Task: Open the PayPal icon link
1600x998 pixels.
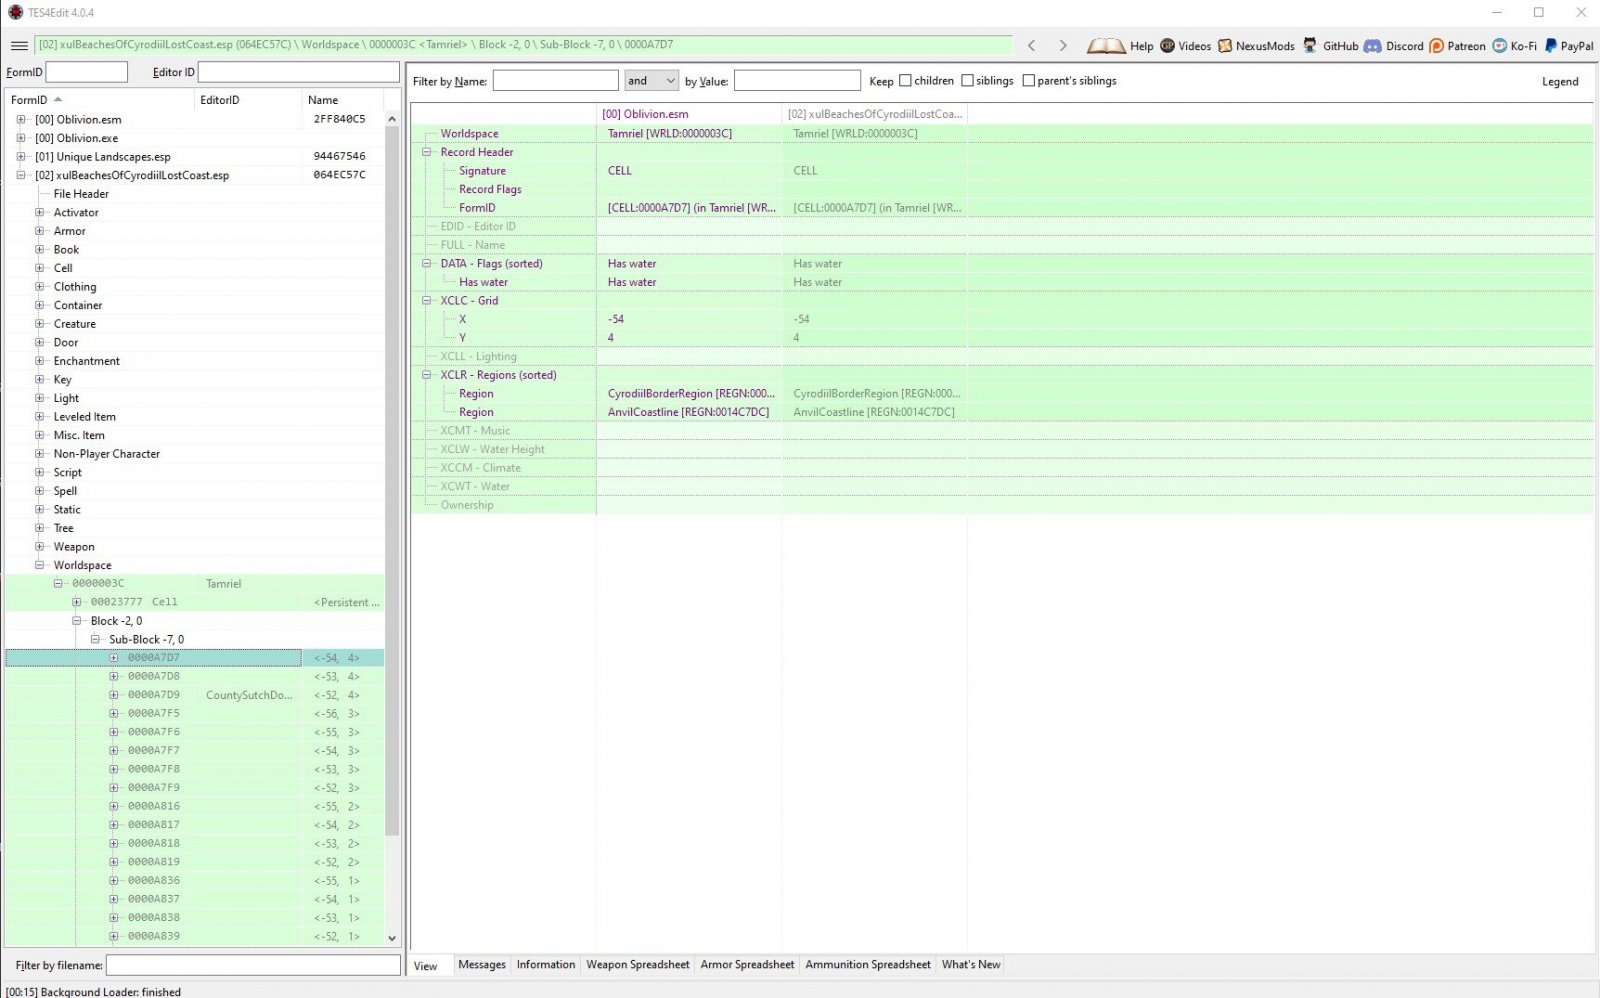Action: (x=1551, y=46)
